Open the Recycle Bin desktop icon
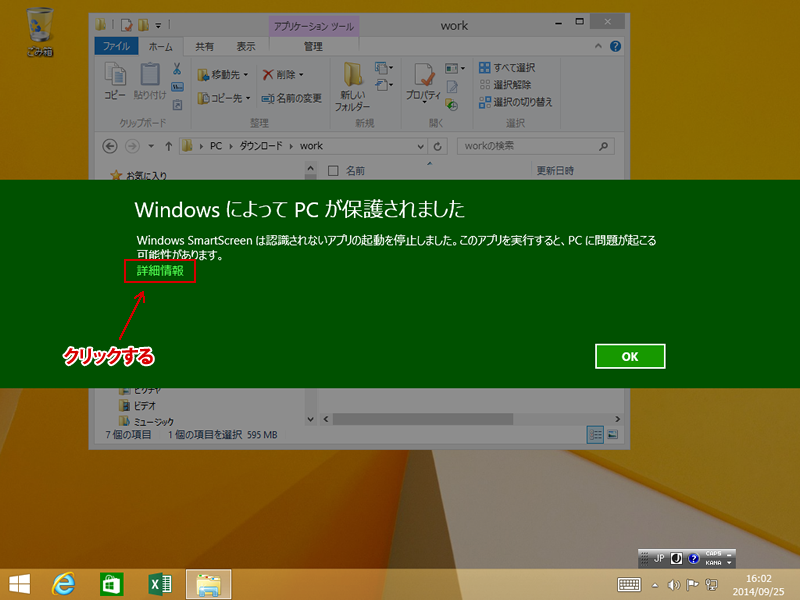Screen dimensions: 800x600 (39, 32)
